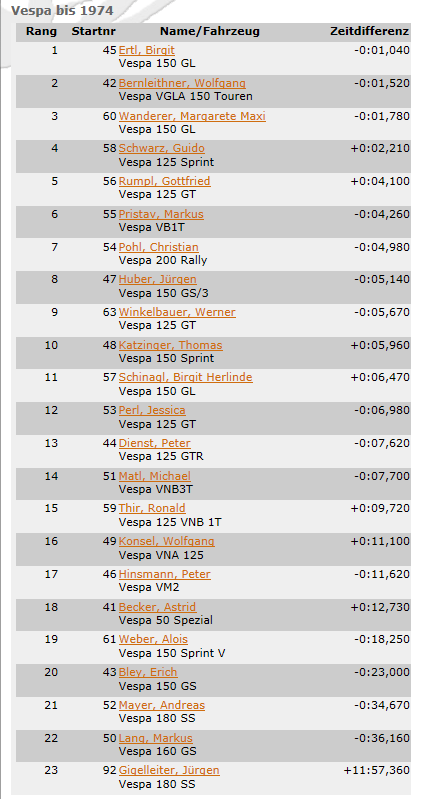This screenshot has height=799, width=425.
Task: Open Pohl, Christian rider page
Action: tap(158, 247)
